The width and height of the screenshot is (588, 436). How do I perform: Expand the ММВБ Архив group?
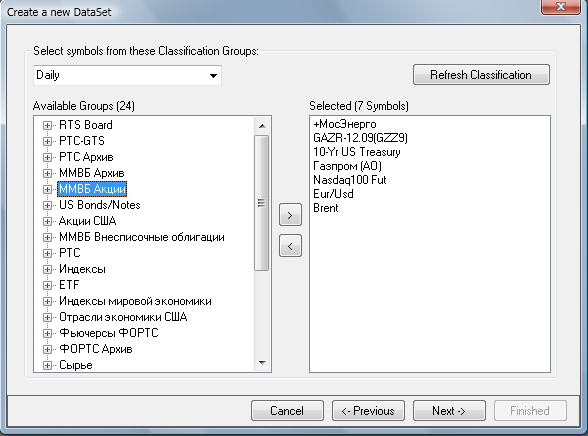pyautogui.click(x=47, y=173)
